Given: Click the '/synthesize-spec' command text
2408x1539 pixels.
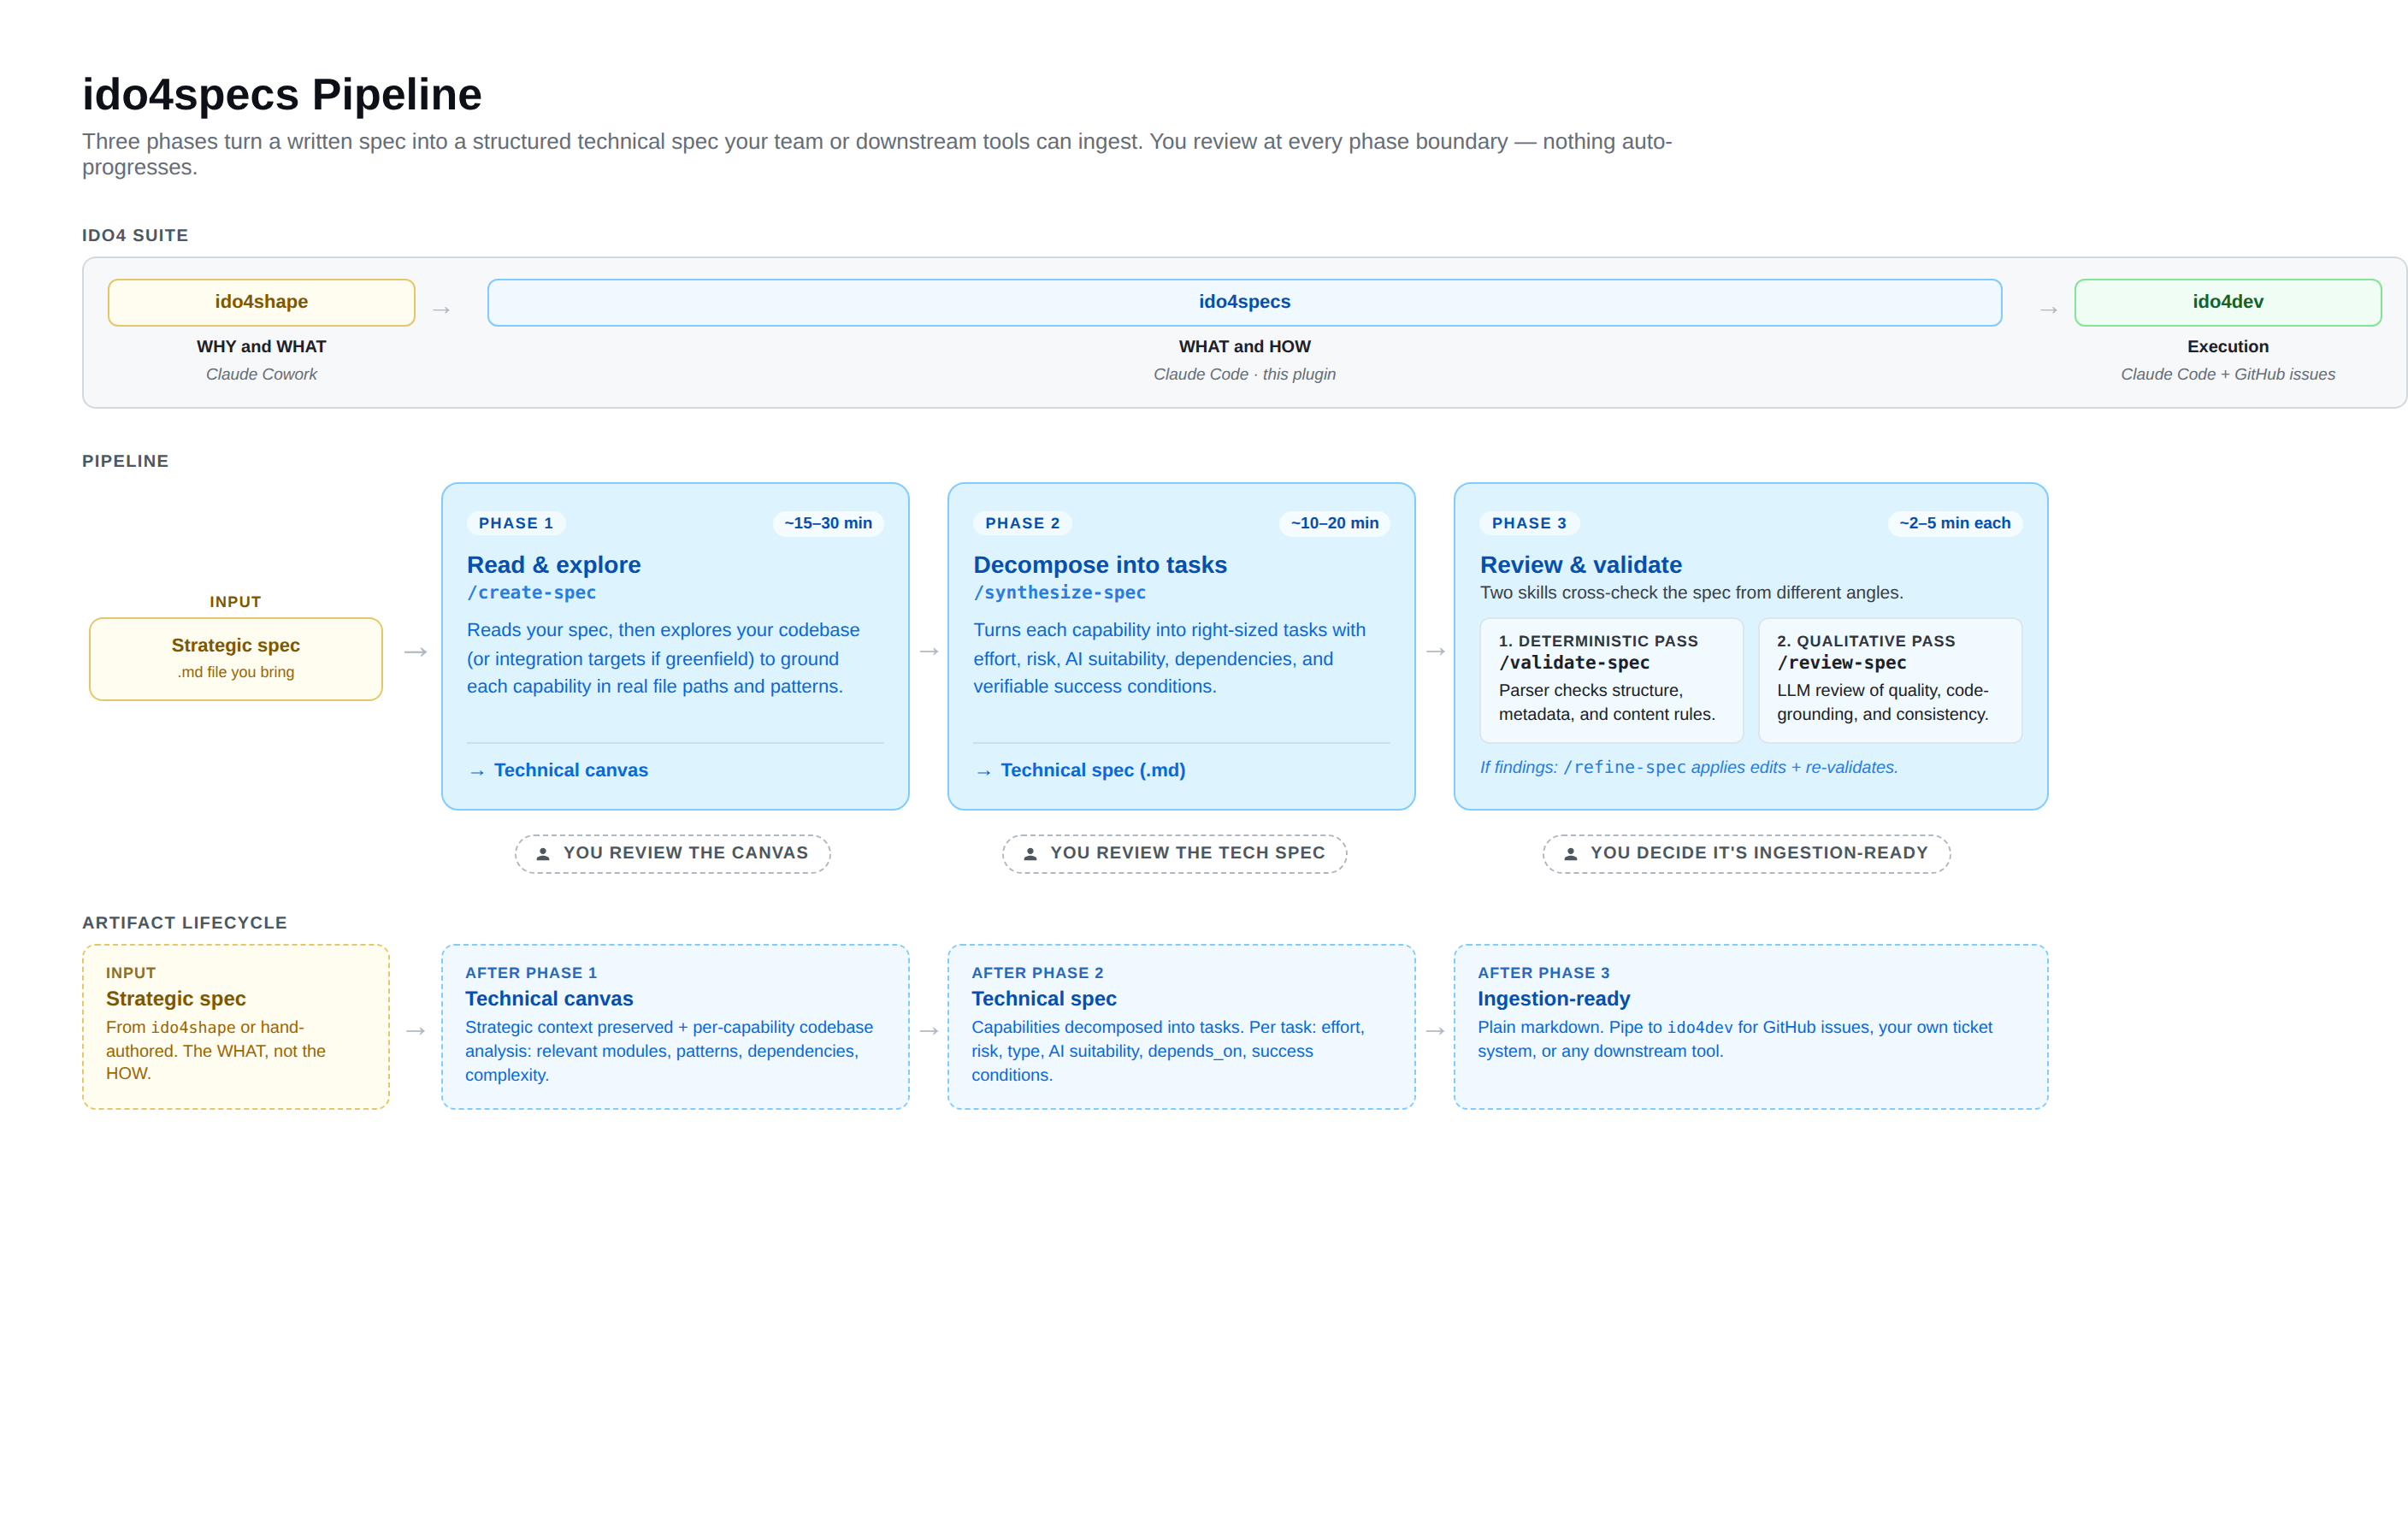Looking at the screenshot, I should click(1060, 593).
